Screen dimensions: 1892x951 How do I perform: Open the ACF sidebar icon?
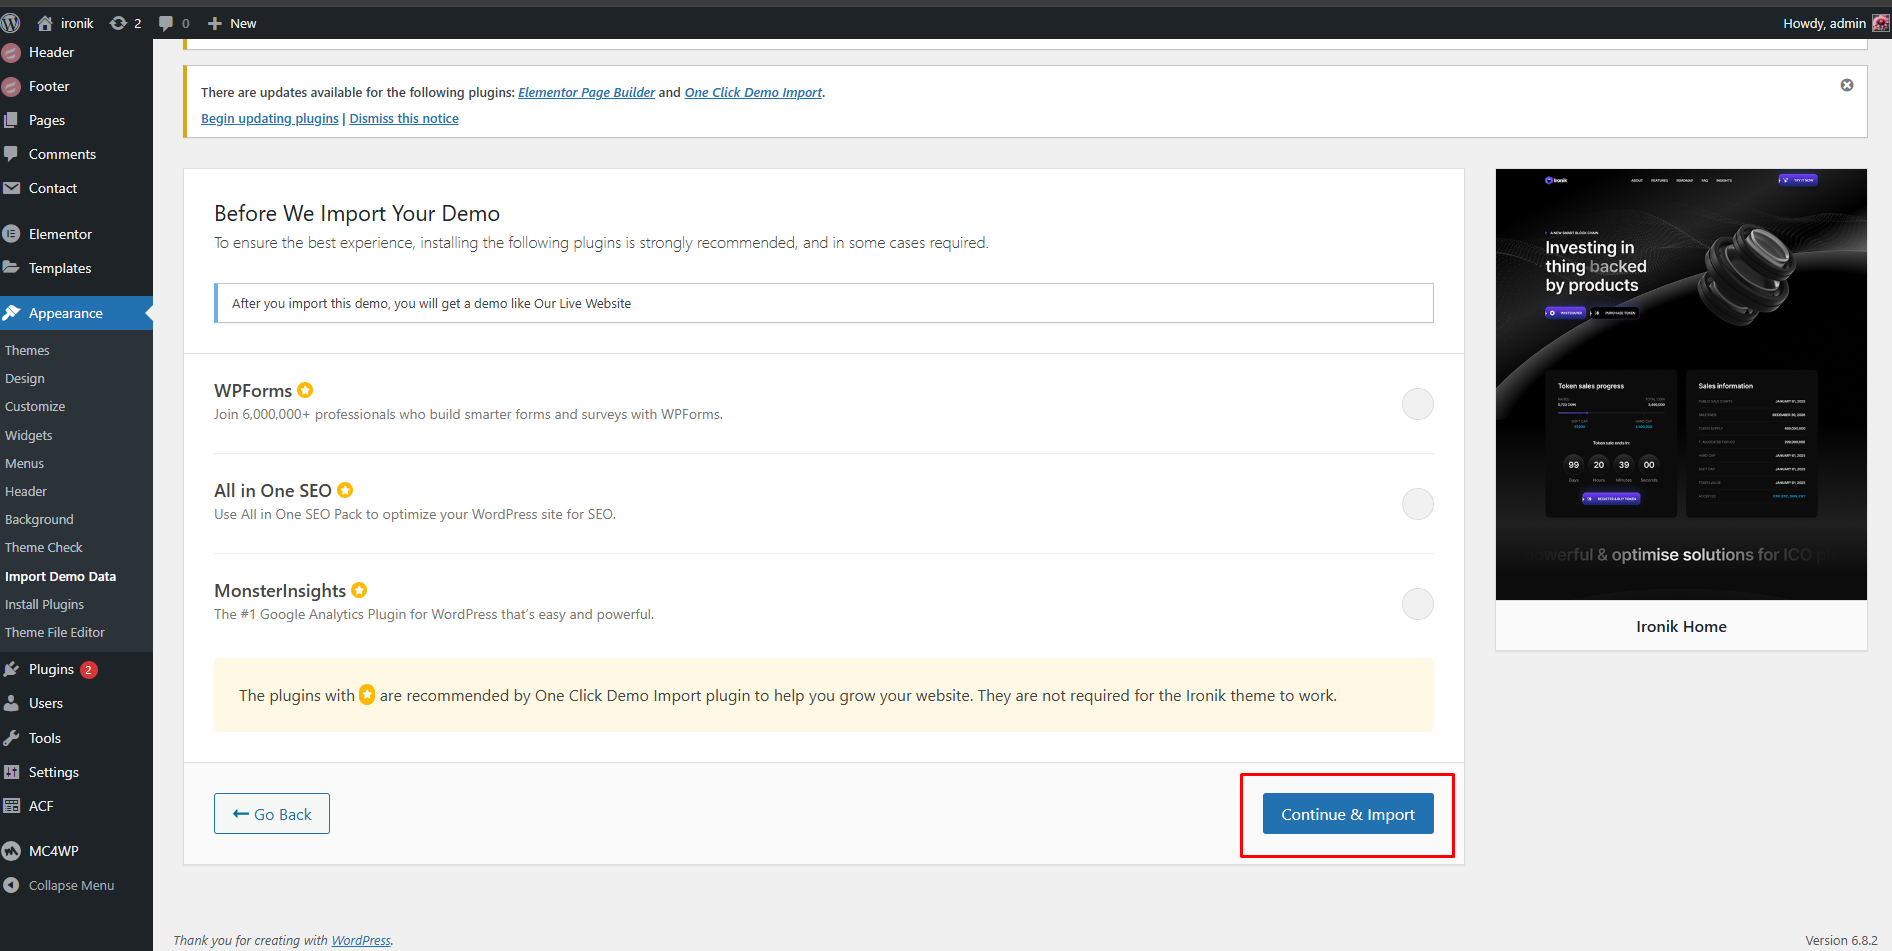pyautogui.click(x=12, y=806)
